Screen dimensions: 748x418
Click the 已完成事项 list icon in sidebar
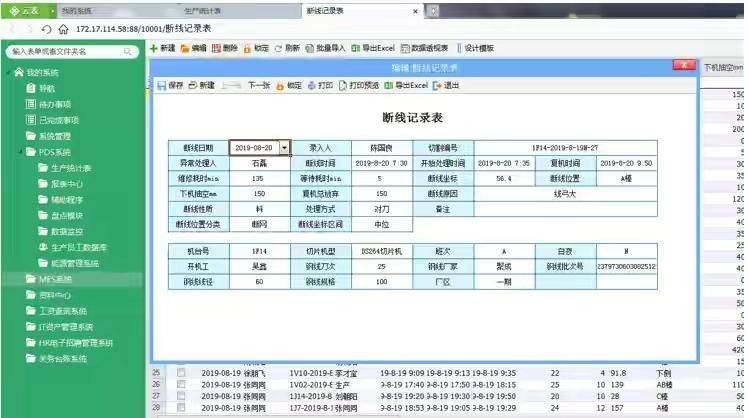(x=31, y=120)
